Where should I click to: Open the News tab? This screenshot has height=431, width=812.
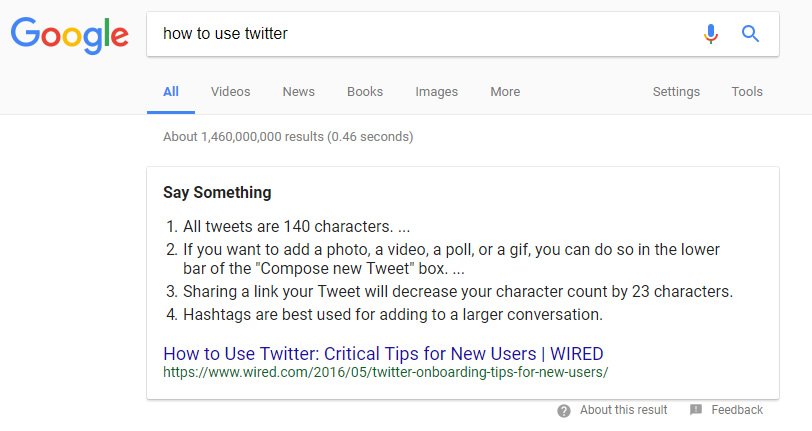[x=298, y=92]
